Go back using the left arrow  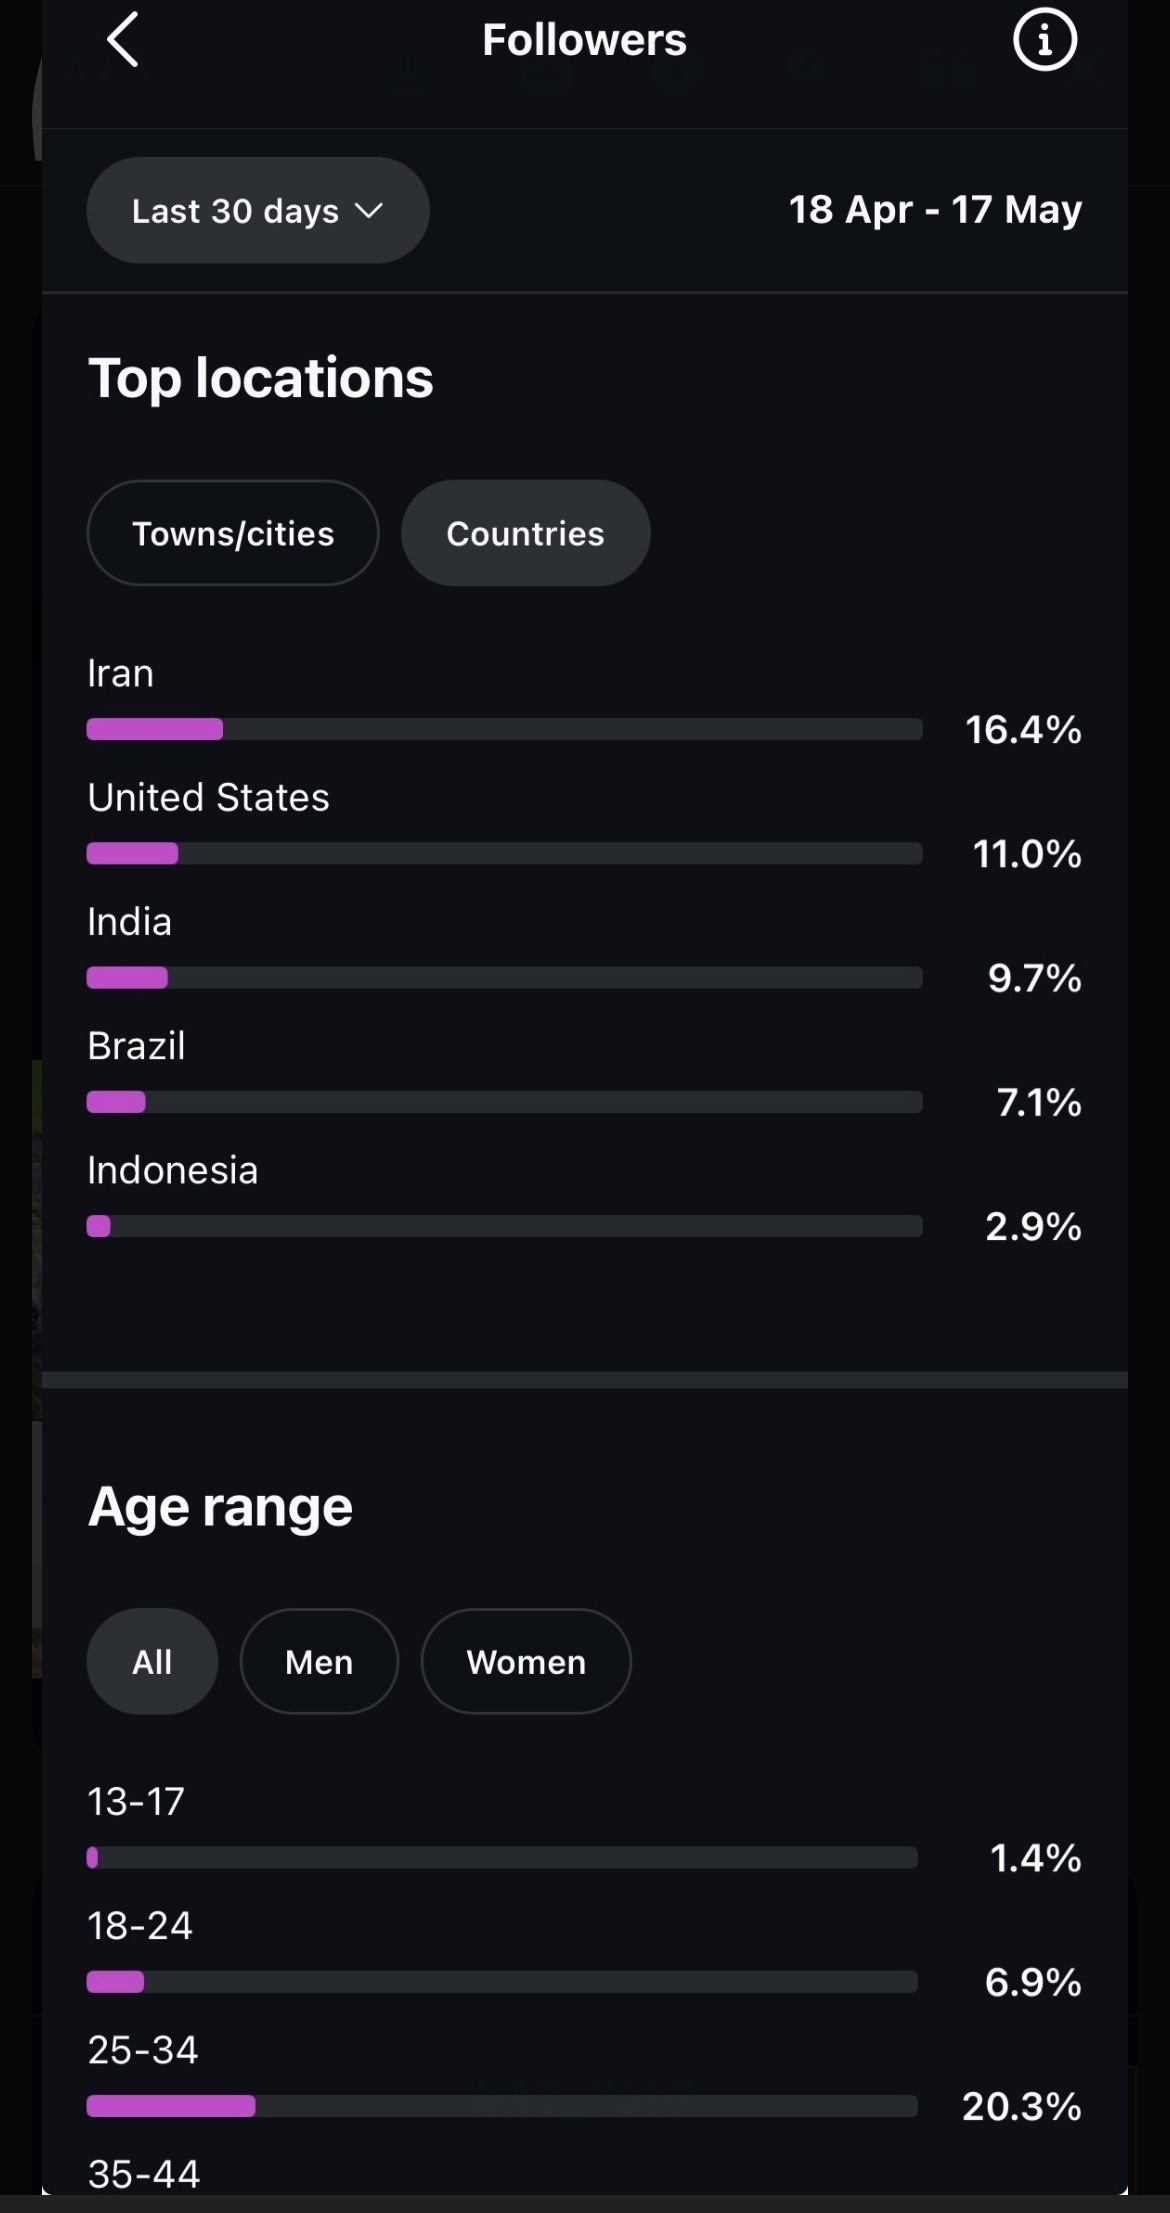pyautogui.click(x=122, y=40)
